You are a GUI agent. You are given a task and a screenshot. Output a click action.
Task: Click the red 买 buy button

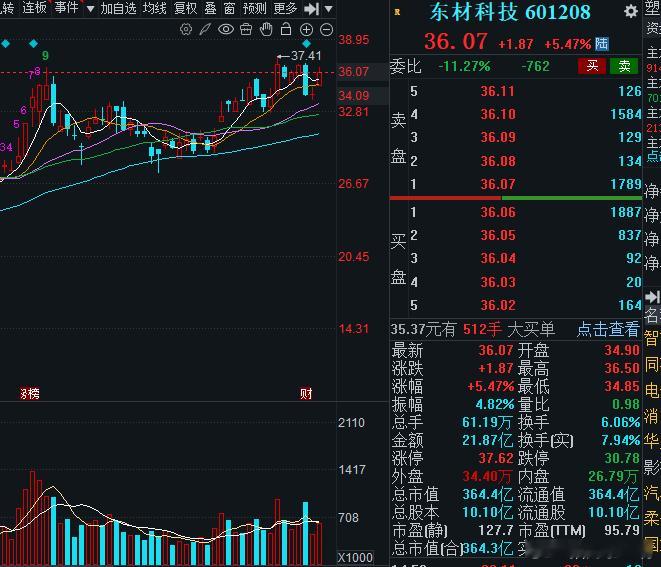coord(592,66)
